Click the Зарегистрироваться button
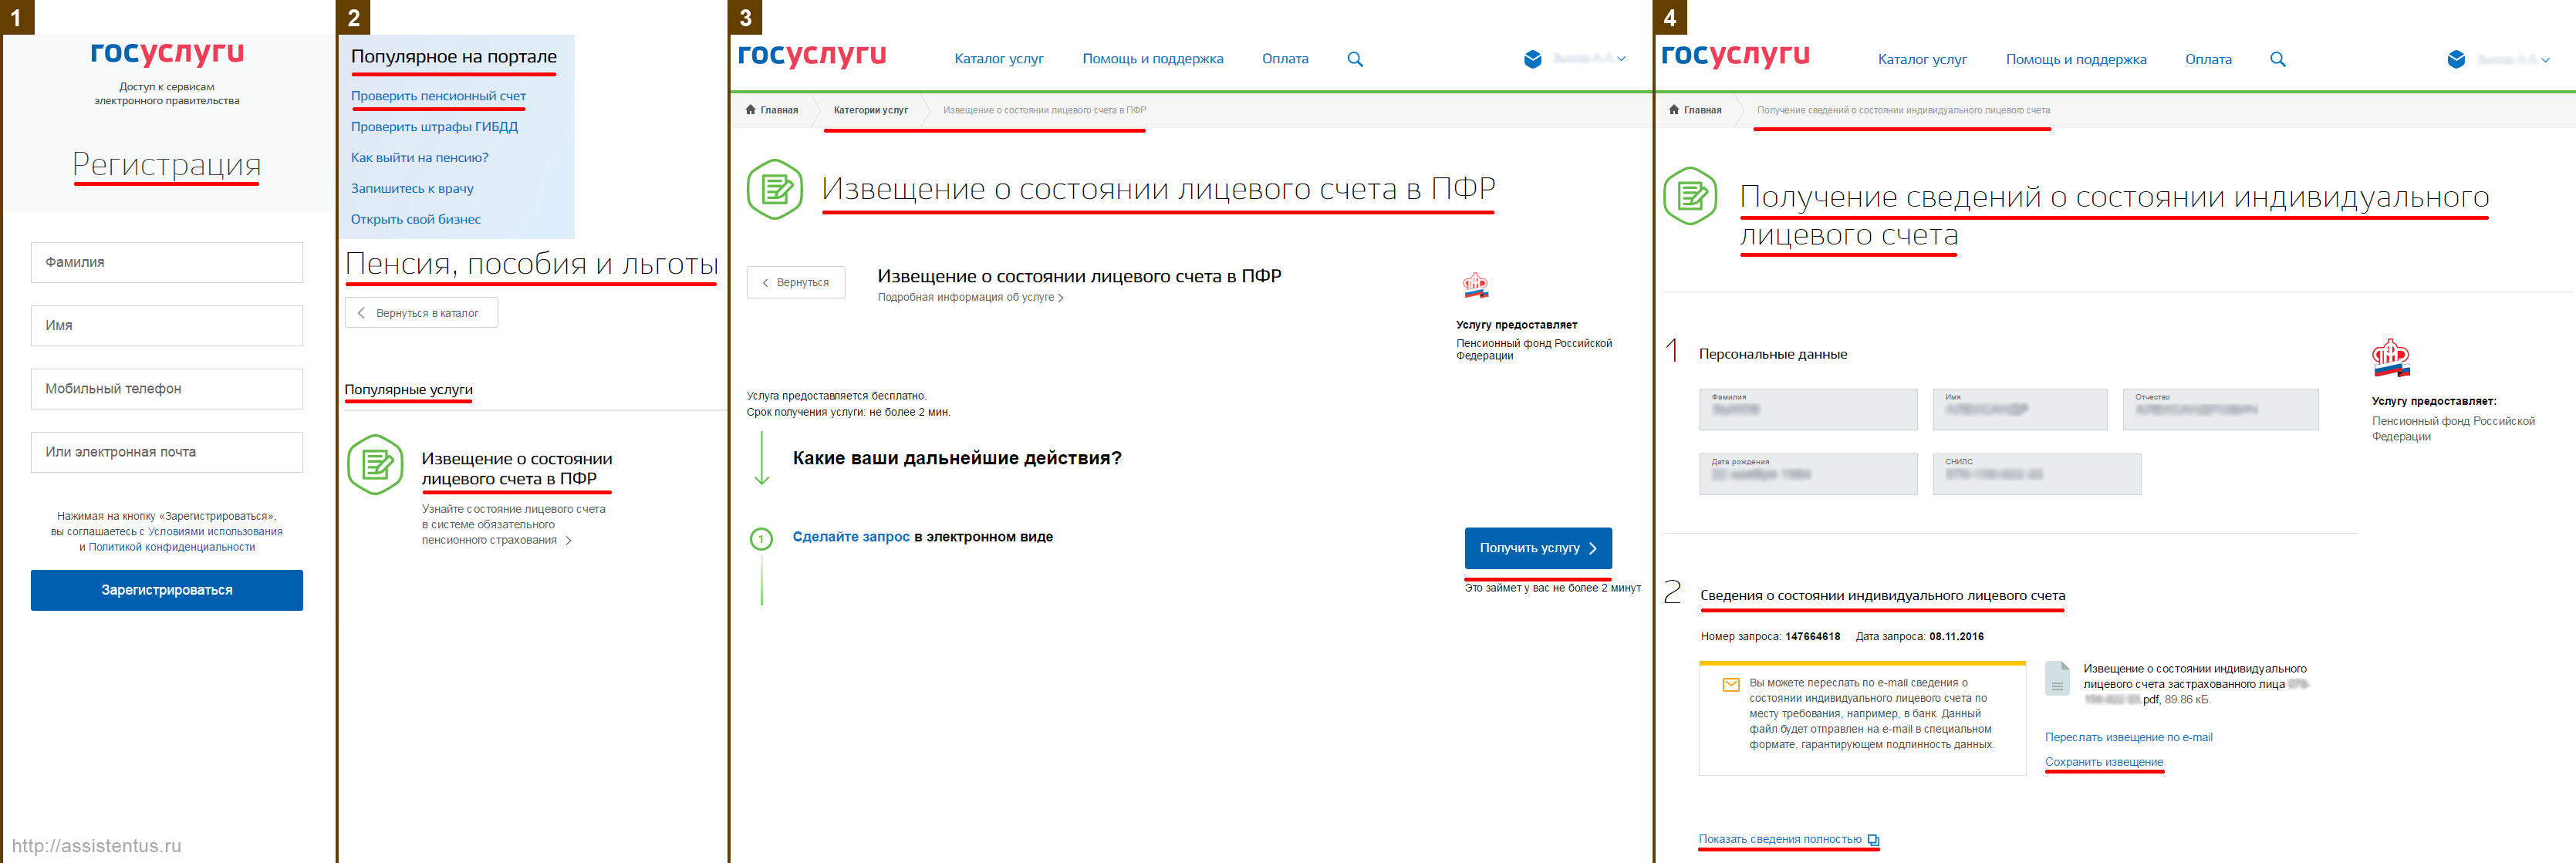Image resolution: width=2576 pixels, height=863 pixels. (x=167, y=590)
